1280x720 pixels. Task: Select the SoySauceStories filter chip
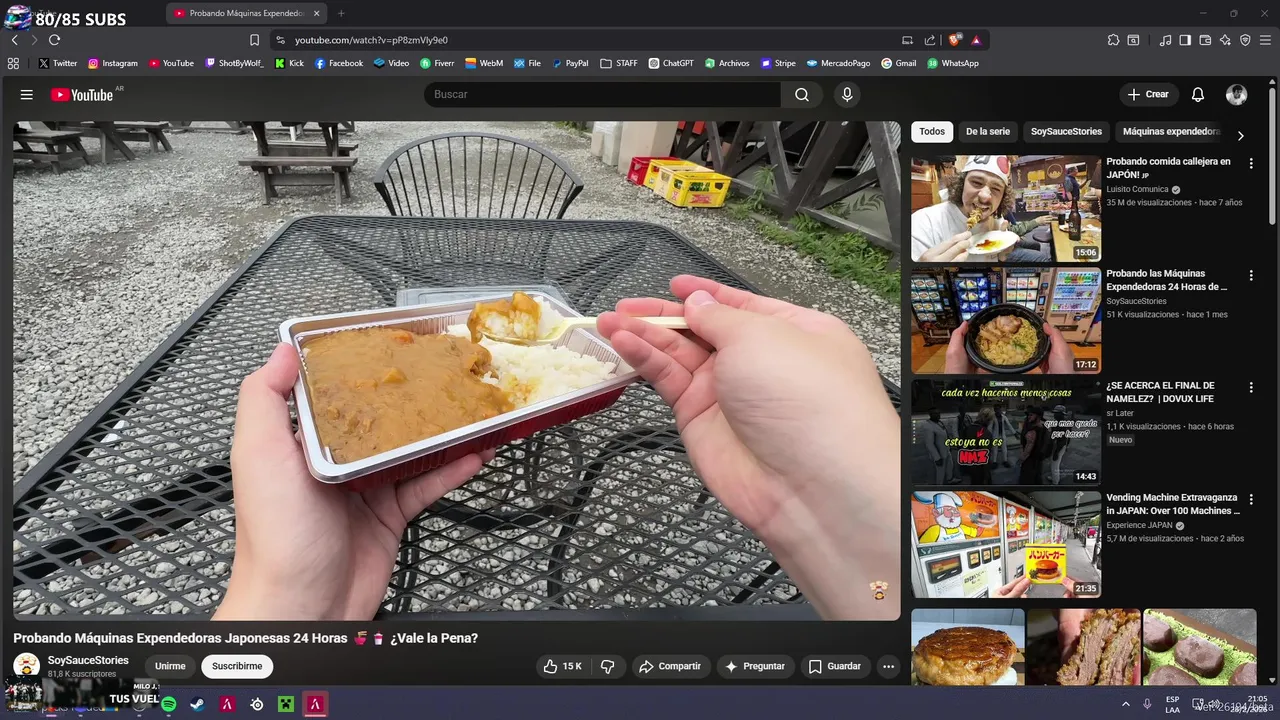[x=1066, y=132]
